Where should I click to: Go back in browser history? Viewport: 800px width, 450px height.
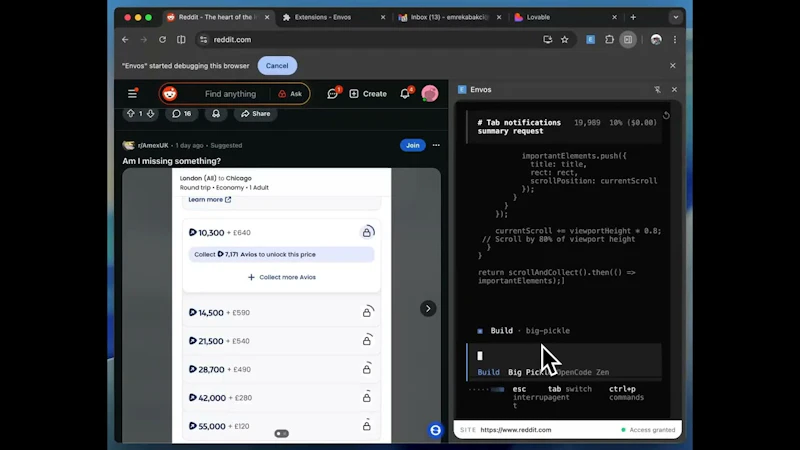(x=125, y=39)
